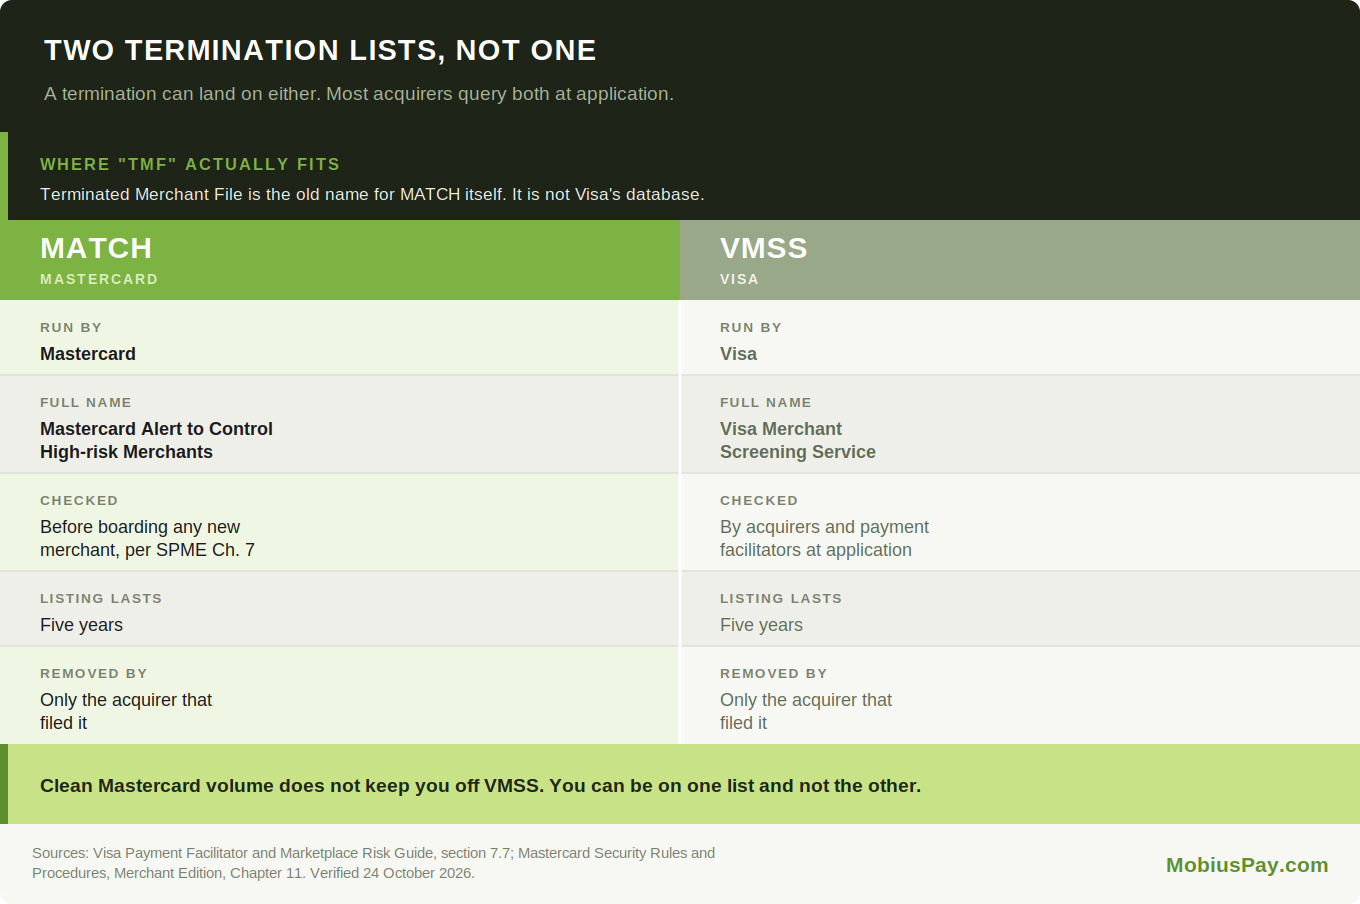Click the VMSS column heading

[x=764, y=248]
